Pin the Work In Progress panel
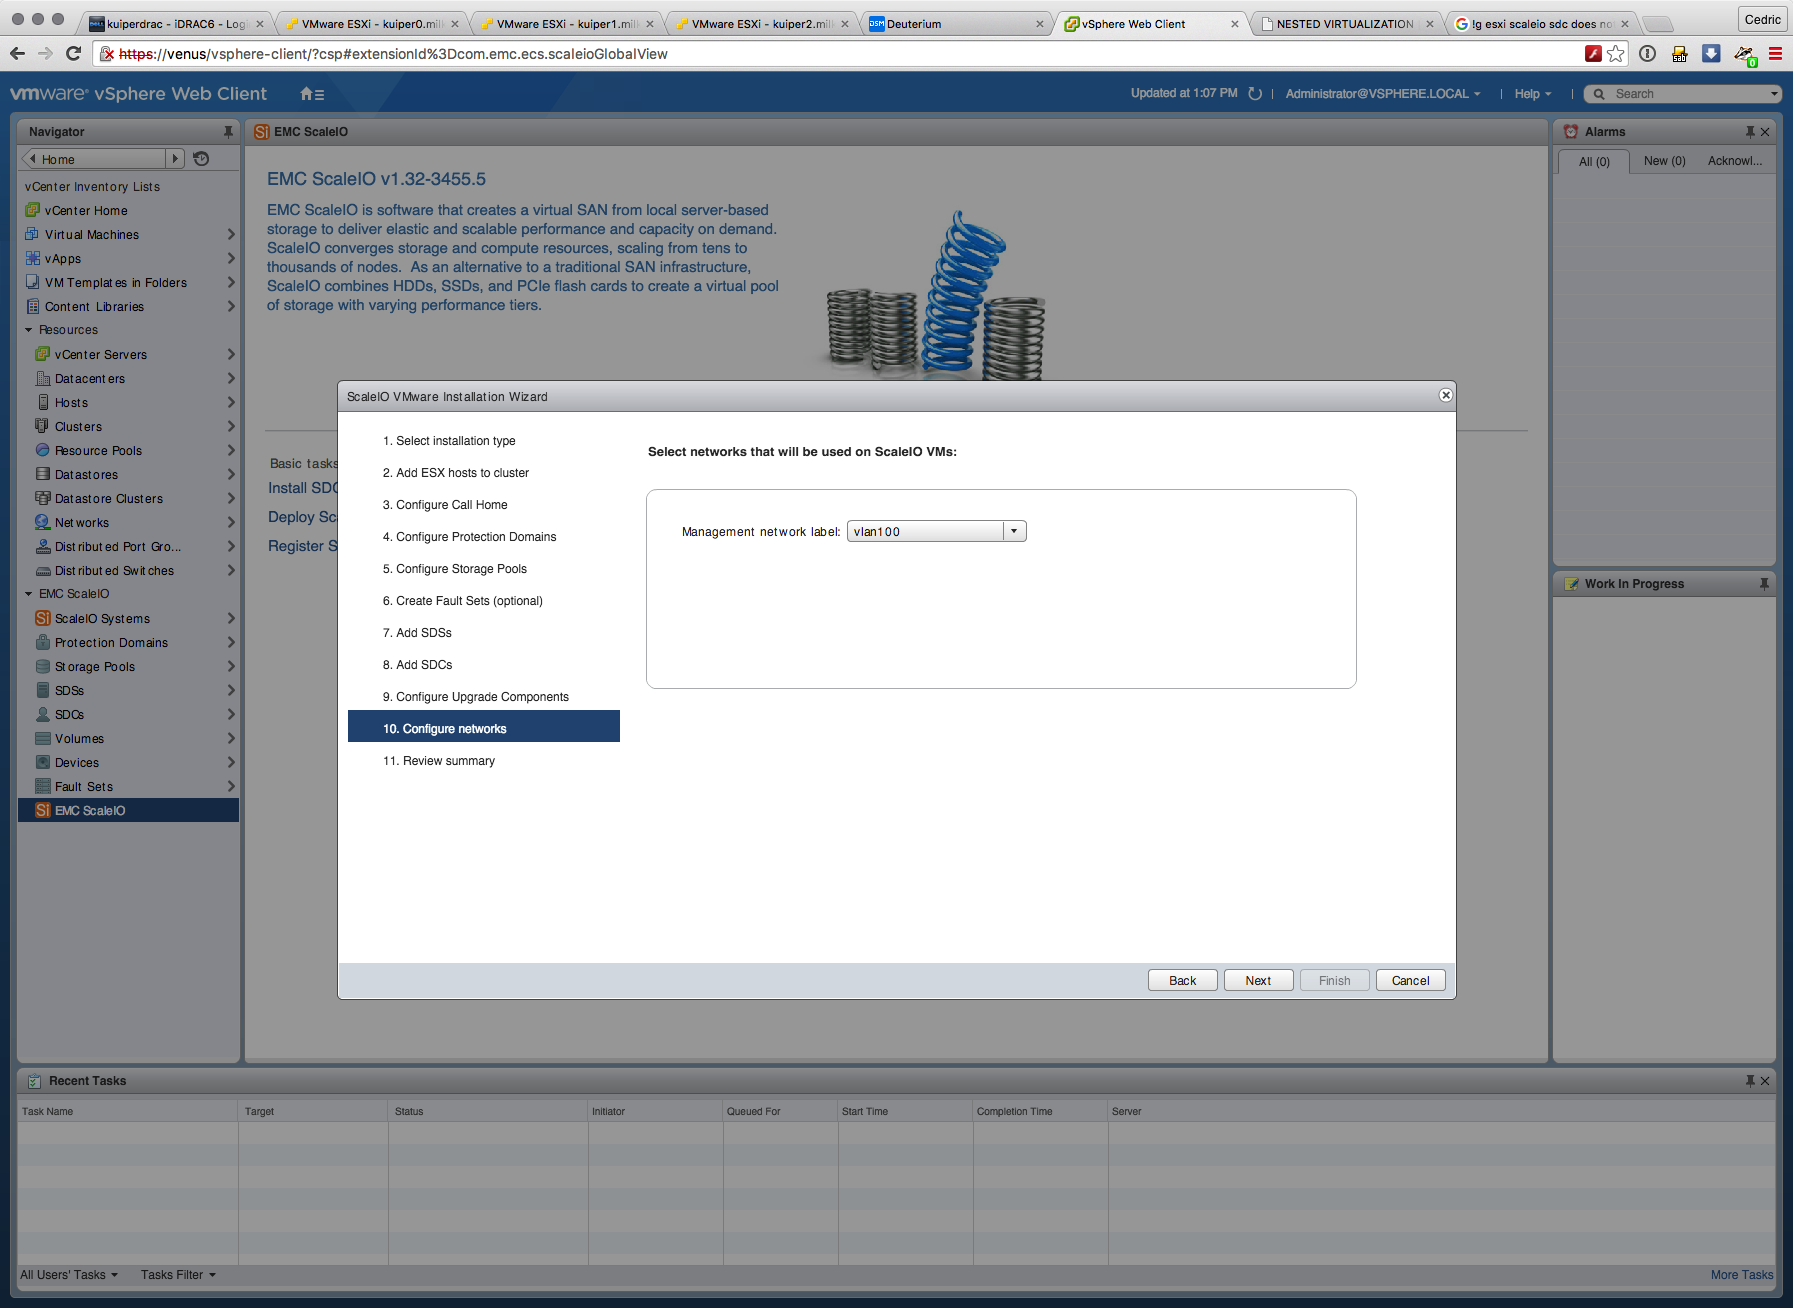 (1764, 584)
